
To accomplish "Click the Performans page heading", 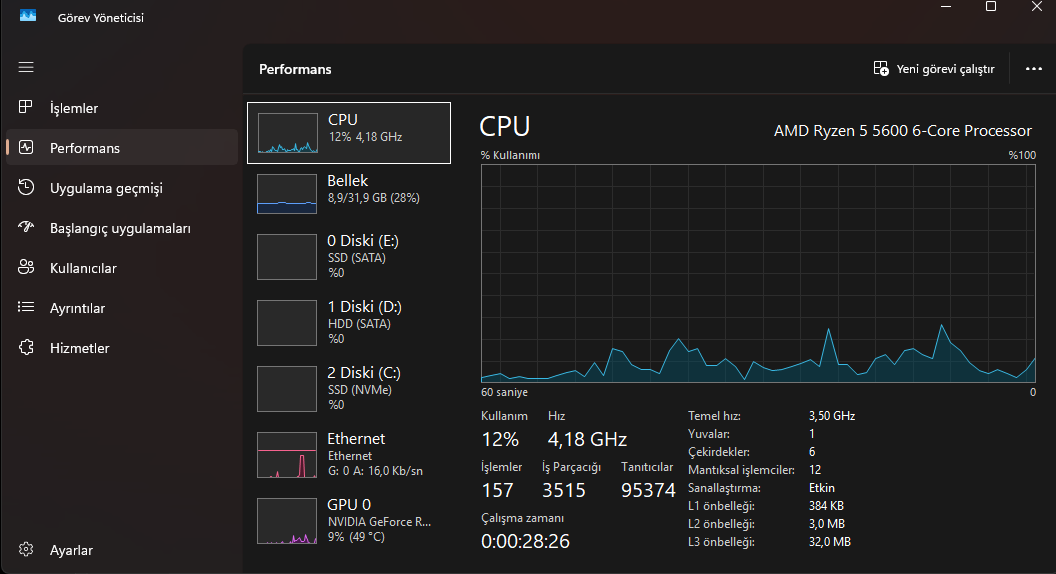I will [295, 69].
